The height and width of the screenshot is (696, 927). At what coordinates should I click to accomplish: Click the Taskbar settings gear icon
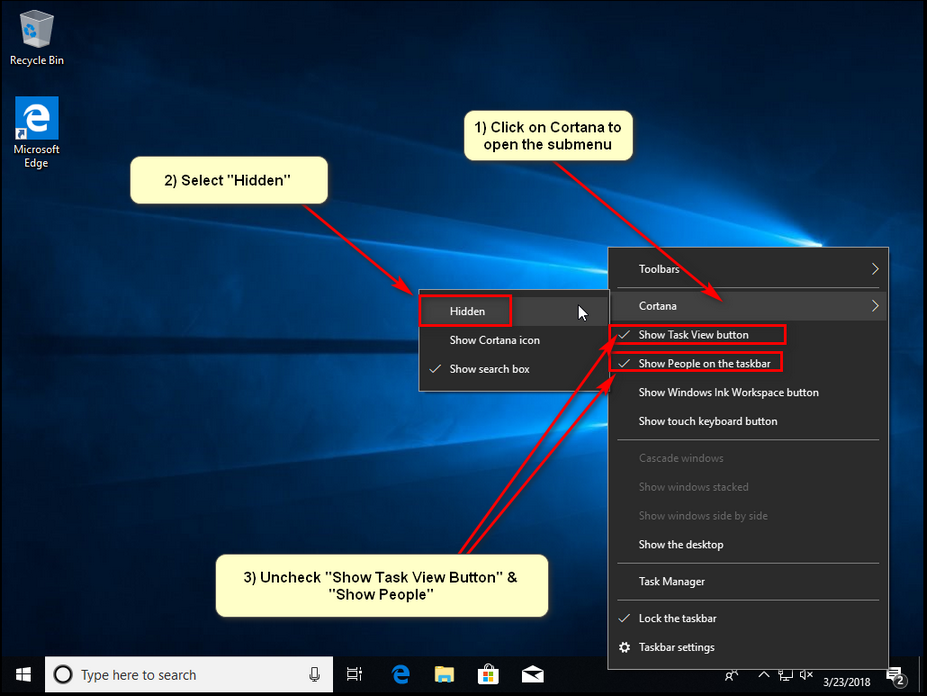pos(624,647)
